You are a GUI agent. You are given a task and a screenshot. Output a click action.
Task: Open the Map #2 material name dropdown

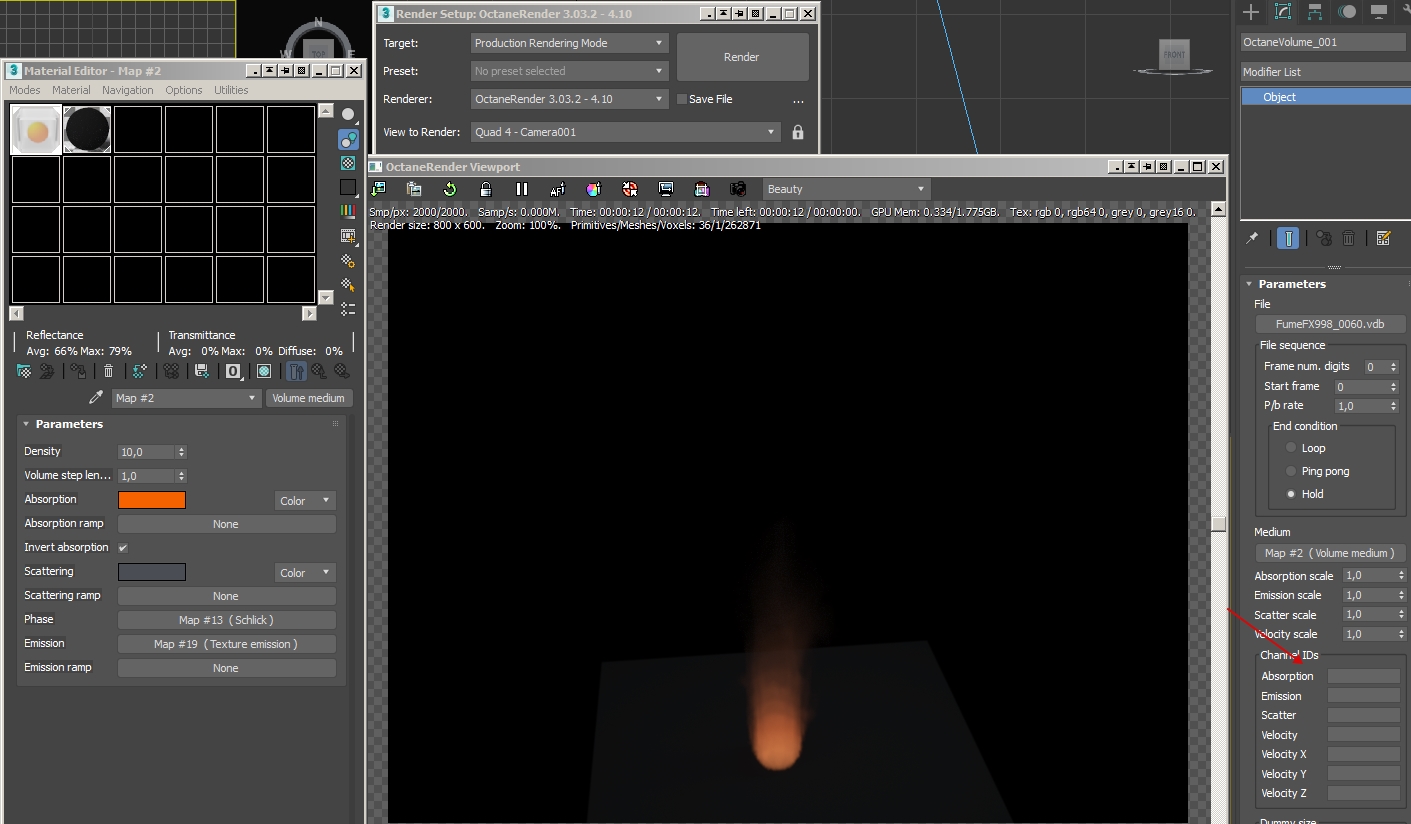pos(186,398)
